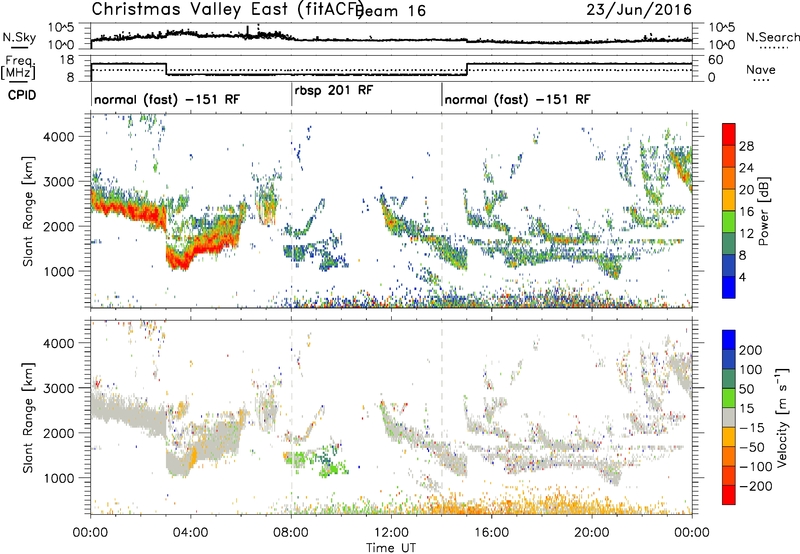Click the 'CPID' row label
Viewport: 800px width, 554px height.
(x=22, y=95)
